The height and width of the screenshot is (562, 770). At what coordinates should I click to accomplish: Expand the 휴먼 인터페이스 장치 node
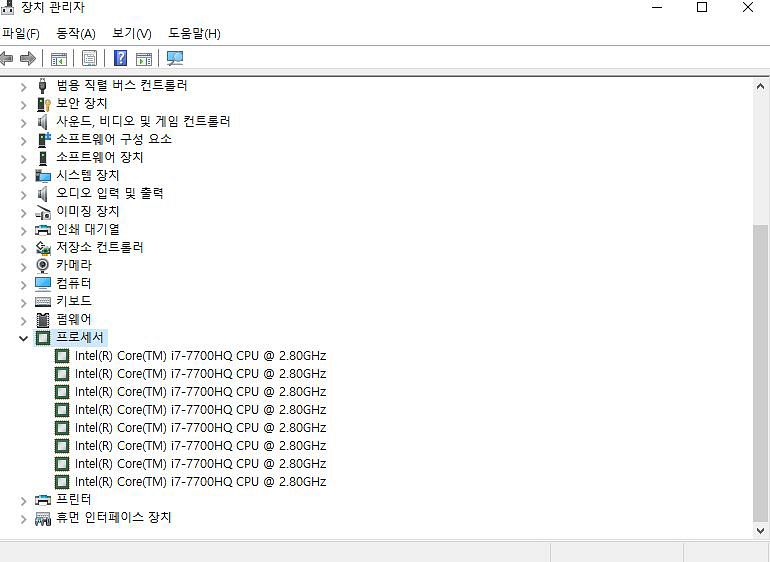[x=23, y=519]
